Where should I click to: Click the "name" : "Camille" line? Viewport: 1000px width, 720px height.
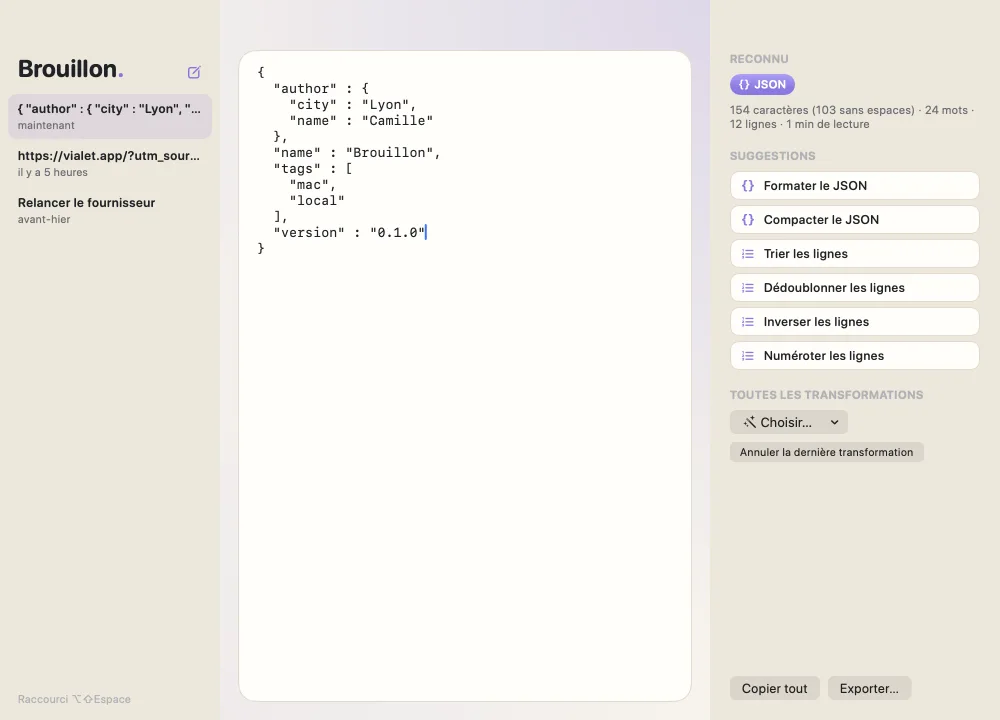(x=361, y=121)
